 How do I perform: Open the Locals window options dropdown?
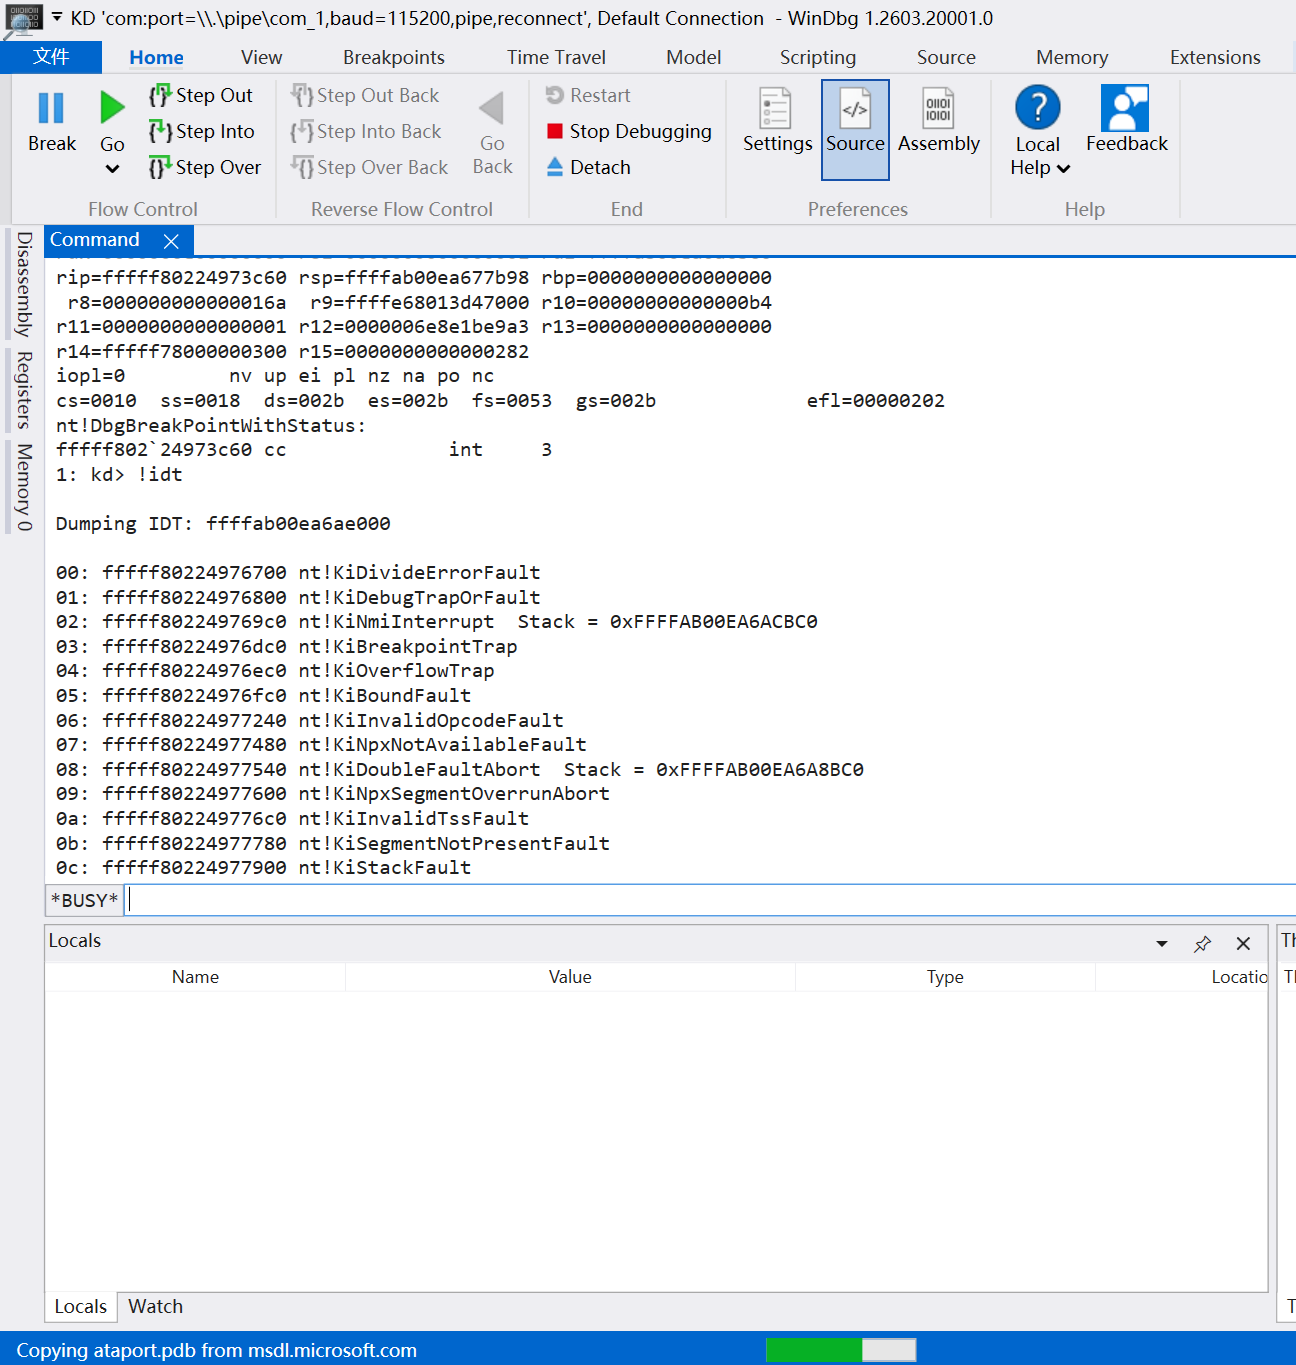1162,943
